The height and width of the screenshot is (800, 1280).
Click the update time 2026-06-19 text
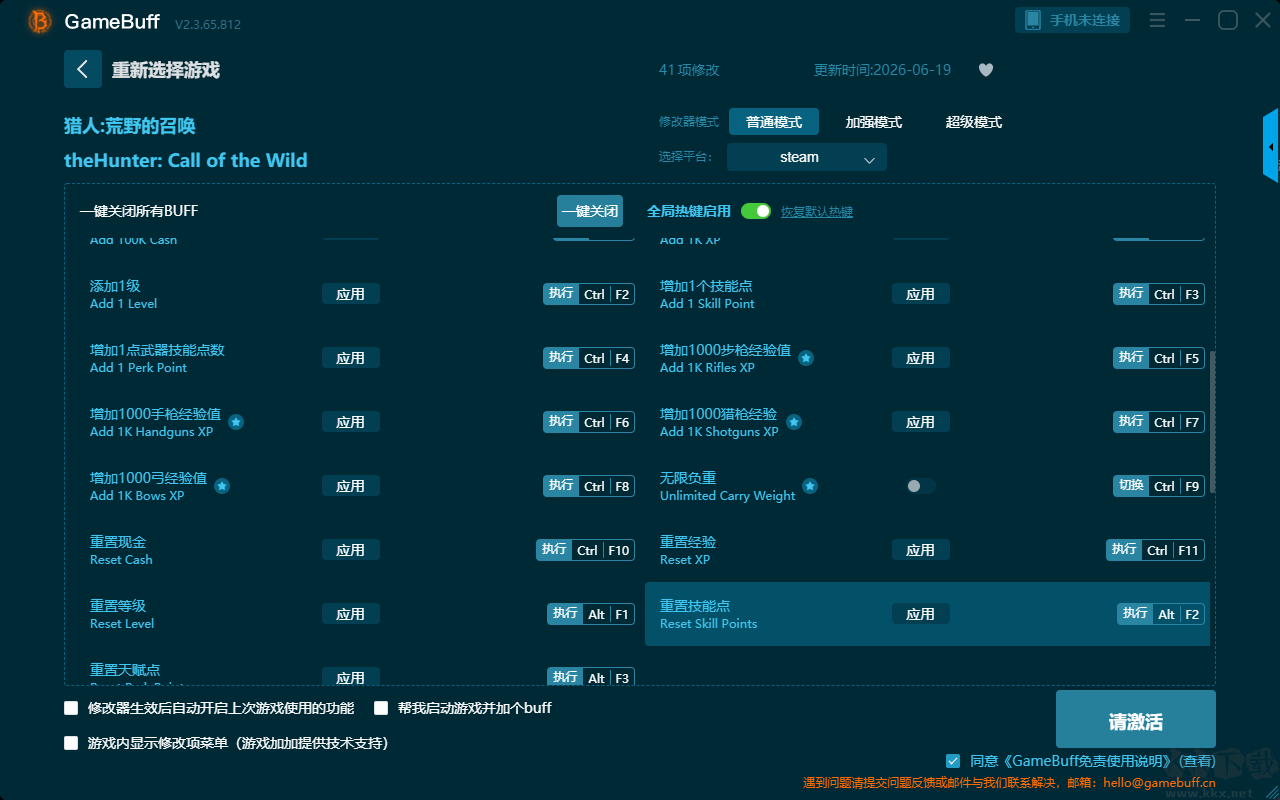pos(883,70)
